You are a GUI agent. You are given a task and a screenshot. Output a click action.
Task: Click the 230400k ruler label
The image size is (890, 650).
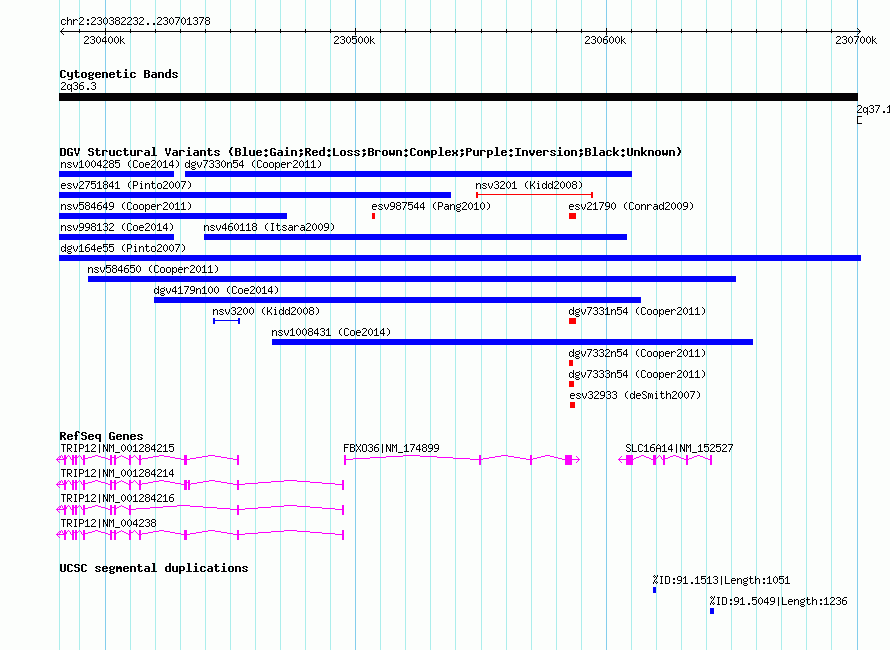pos(104,40)
